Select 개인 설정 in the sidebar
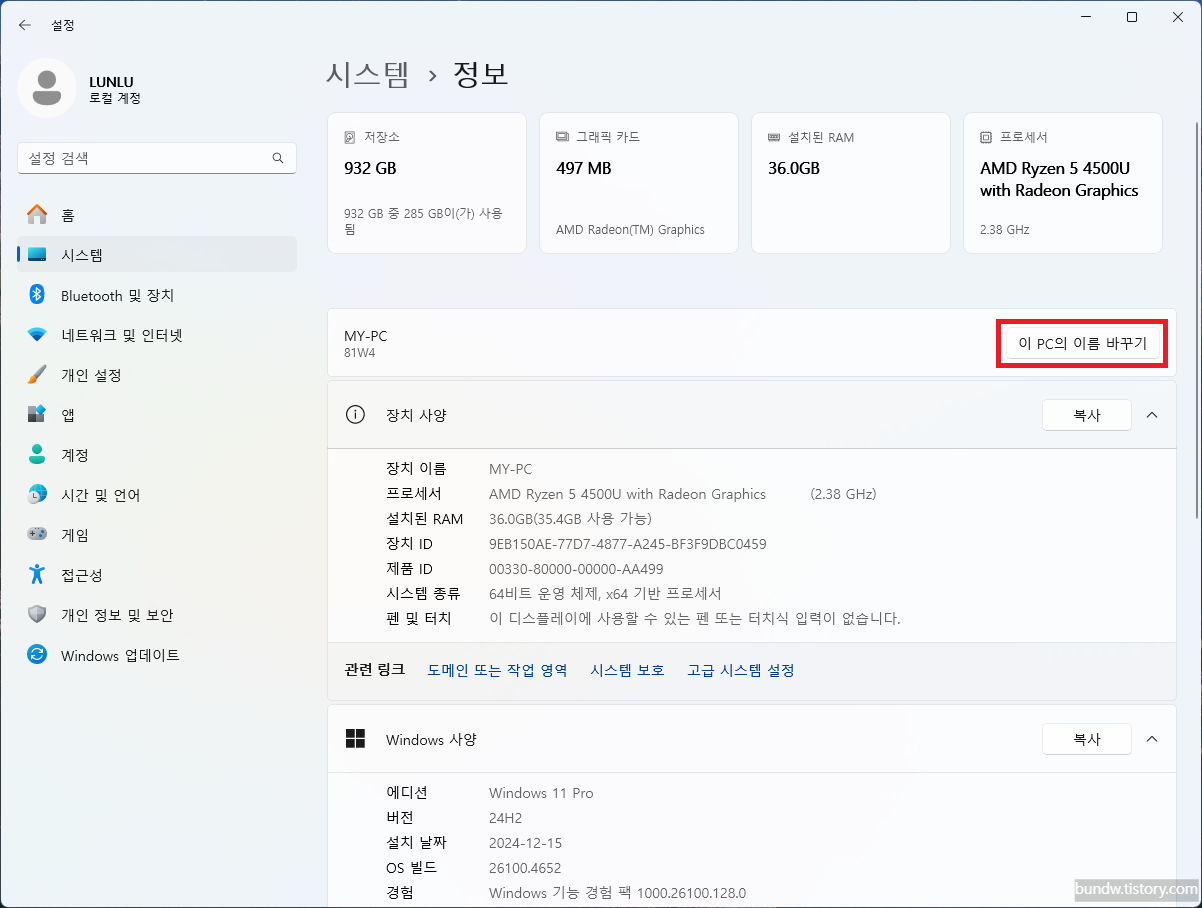 pos(157,375)
